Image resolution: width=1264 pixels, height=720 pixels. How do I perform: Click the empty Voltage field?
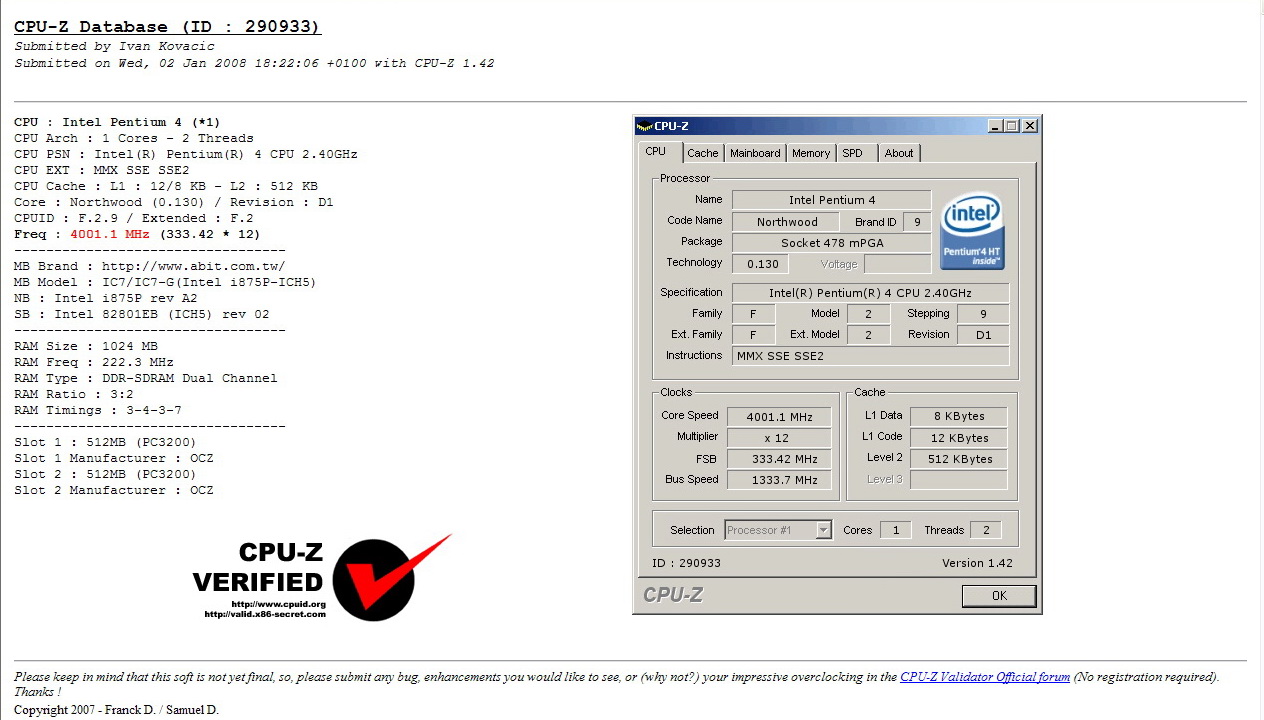coord(897,264)
